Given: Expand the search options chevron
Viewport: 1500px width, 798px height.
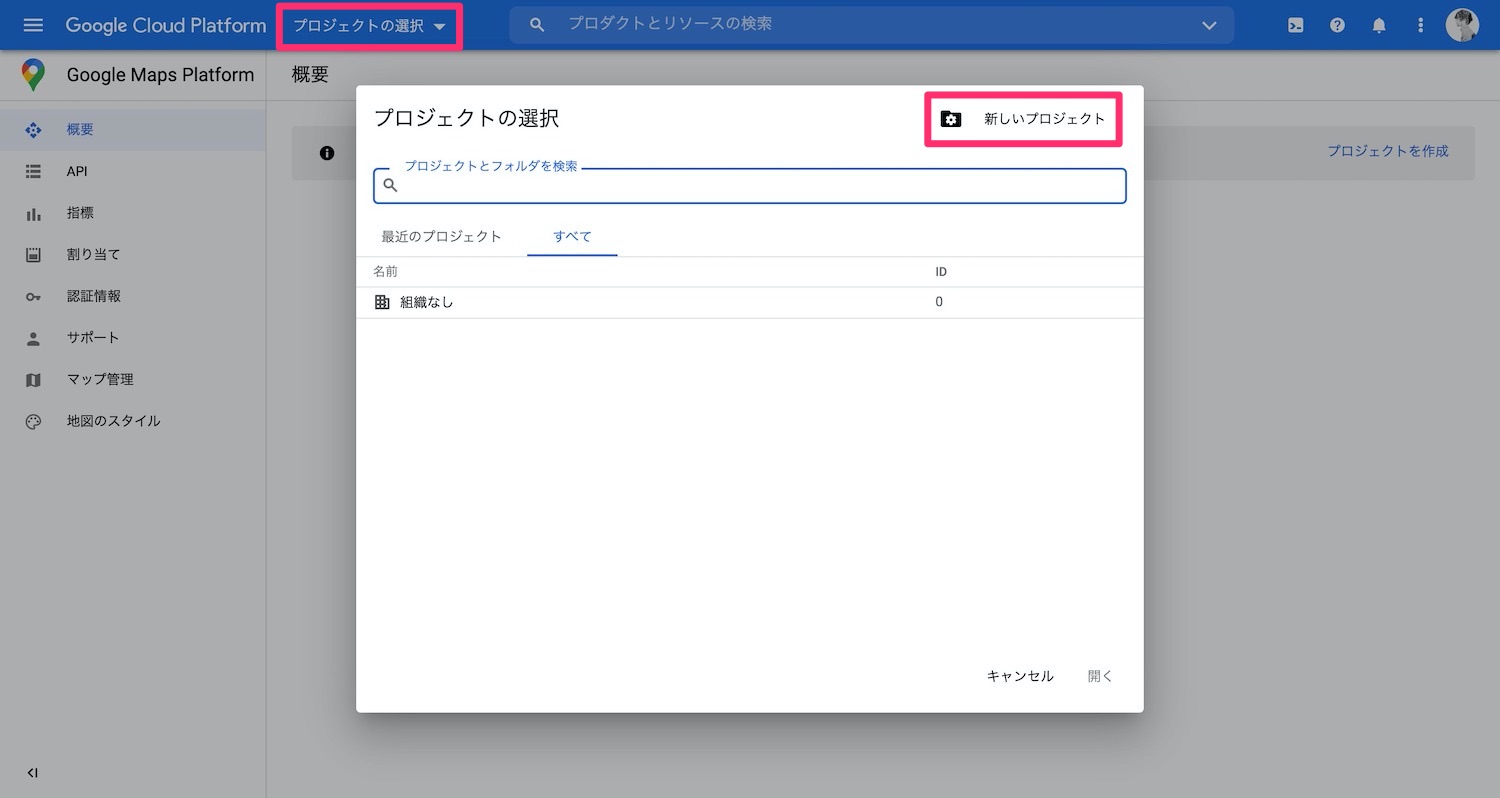Looking at the screenshot, I should (1209, 25).
